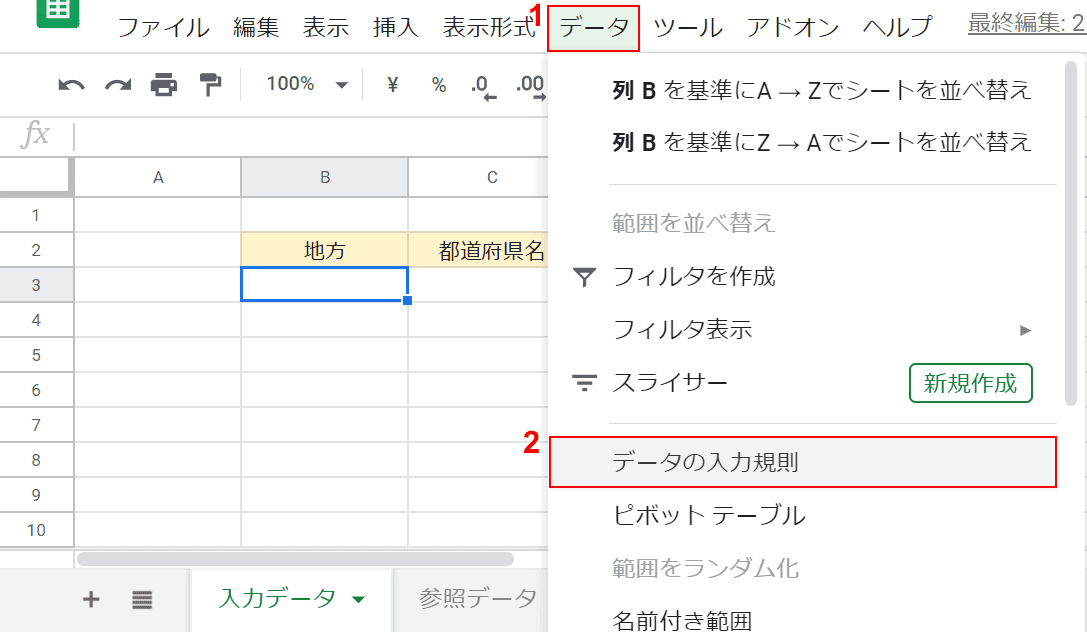Click the 地方 header cell
This screenshot has width=1087, height=632.
click(324, 250)
